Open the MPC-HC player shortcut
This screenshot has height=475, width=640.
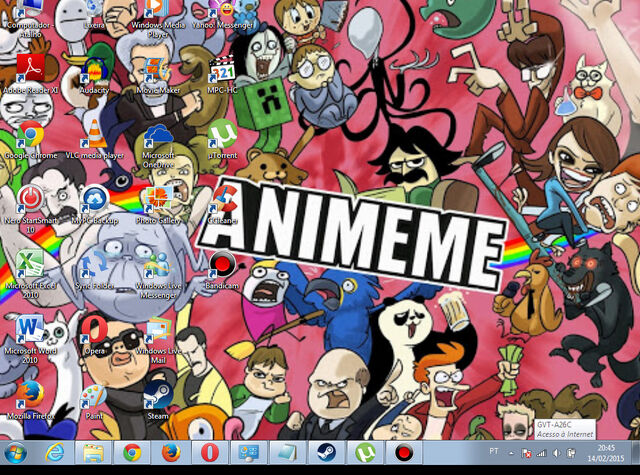222,76
